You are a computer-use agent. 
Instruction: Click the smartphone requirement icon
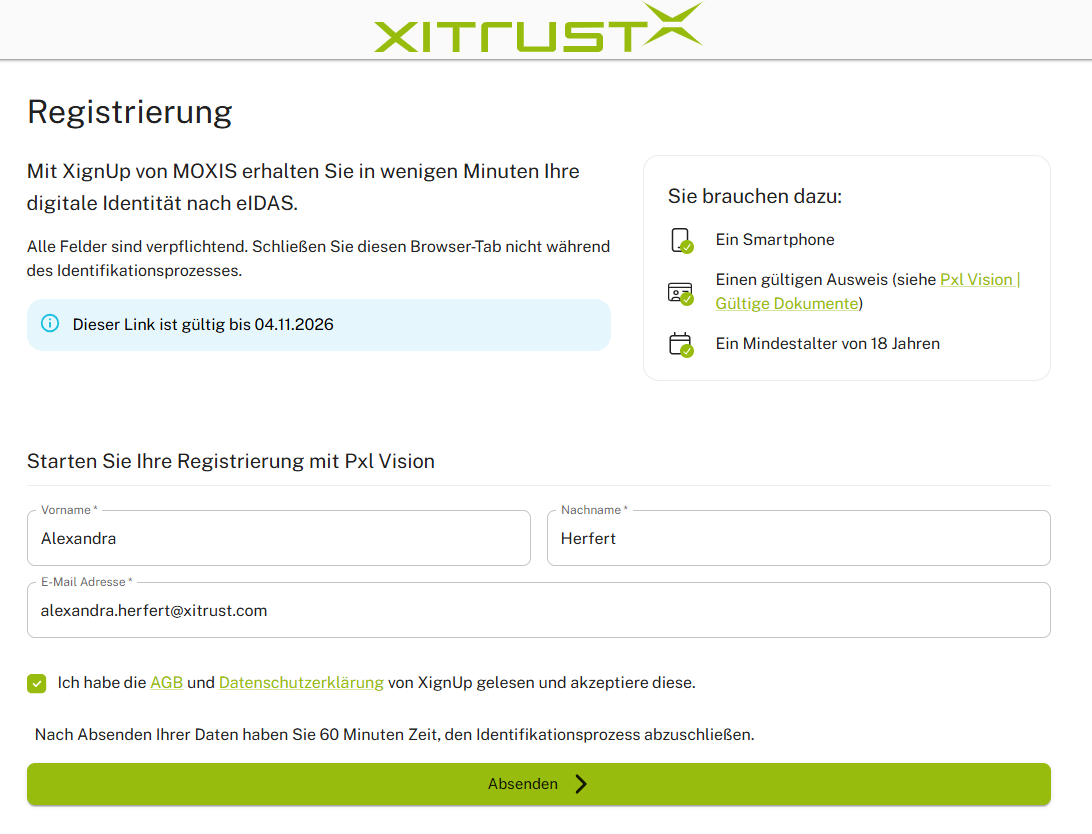[681, 240]
